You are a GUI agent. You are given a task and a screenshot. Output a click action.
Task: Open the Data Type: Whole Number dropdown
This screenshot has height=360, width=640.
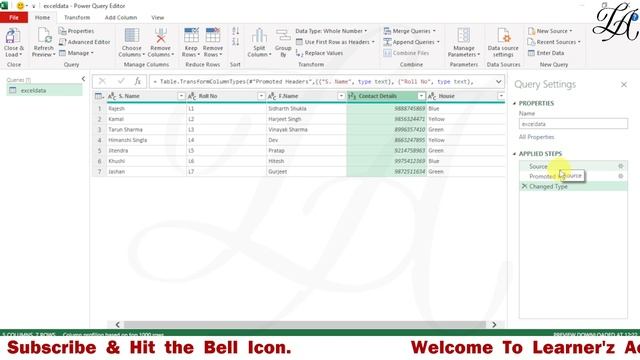click(x=331, y=31)
